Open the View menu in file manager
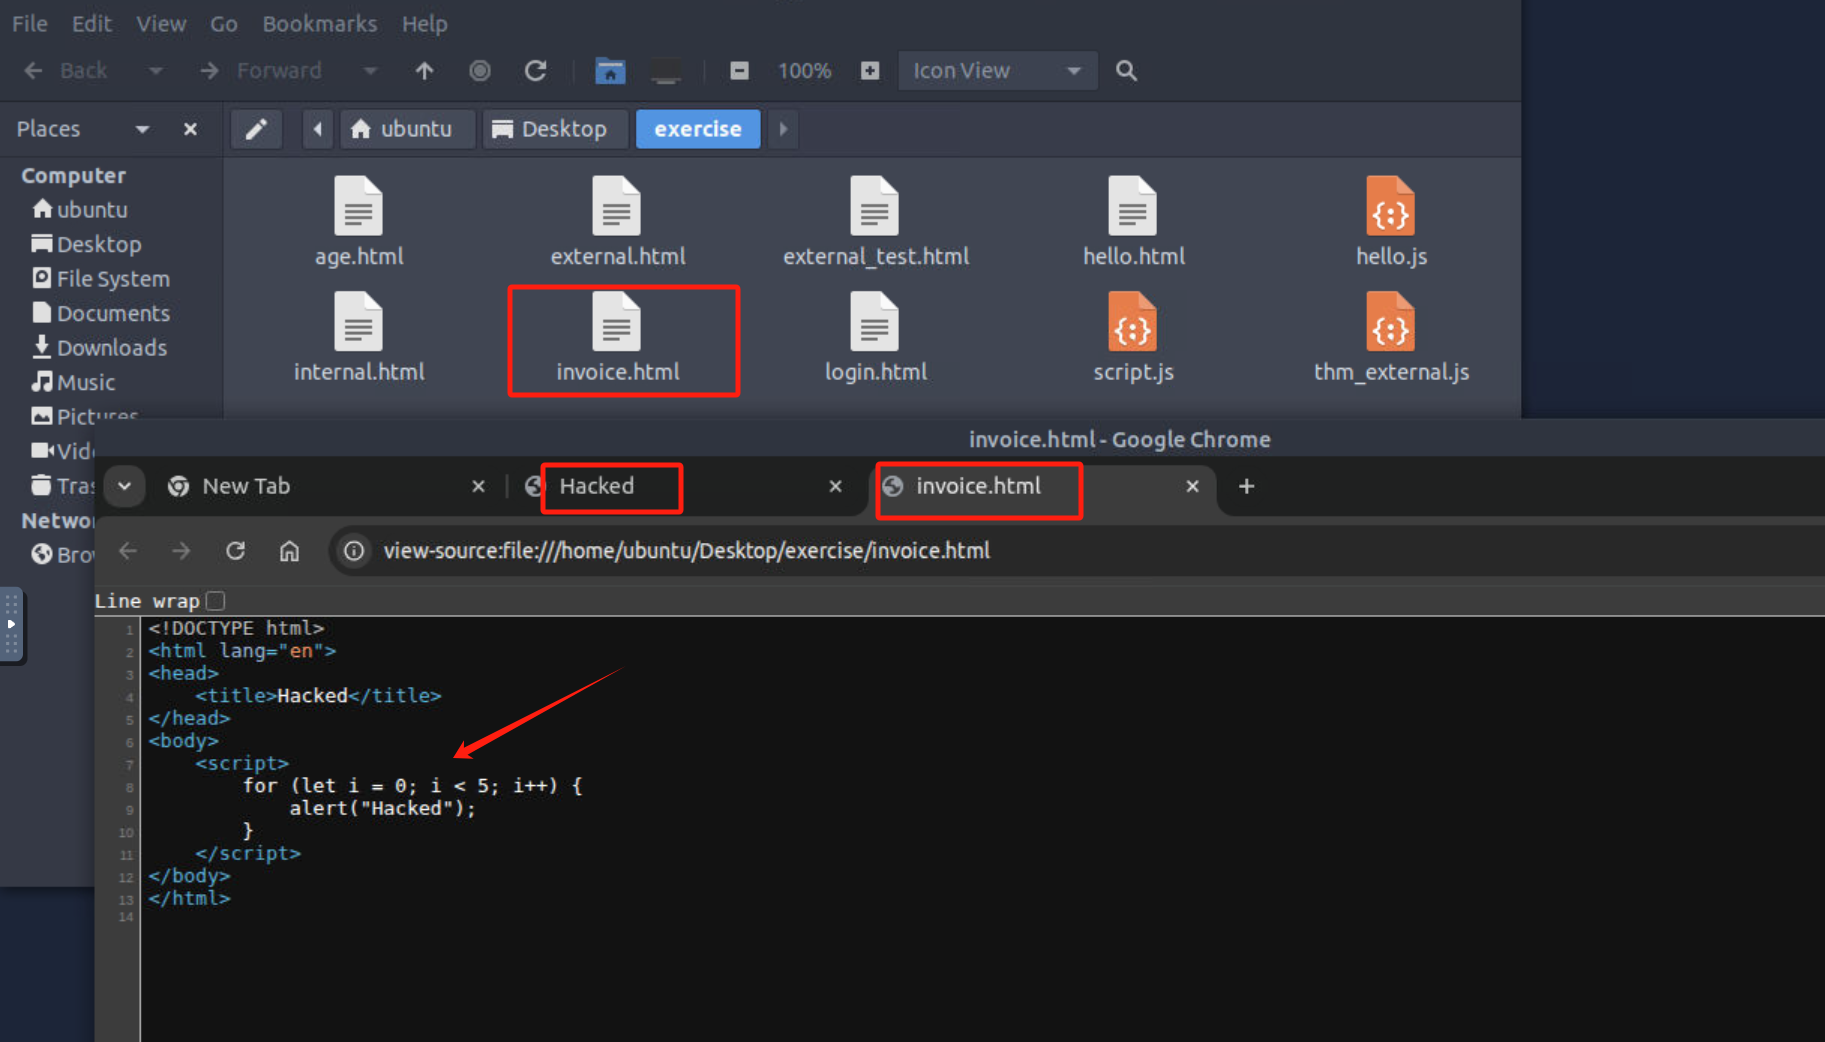The height and width of the screenshot is (1042, 1825). point(161,23)
